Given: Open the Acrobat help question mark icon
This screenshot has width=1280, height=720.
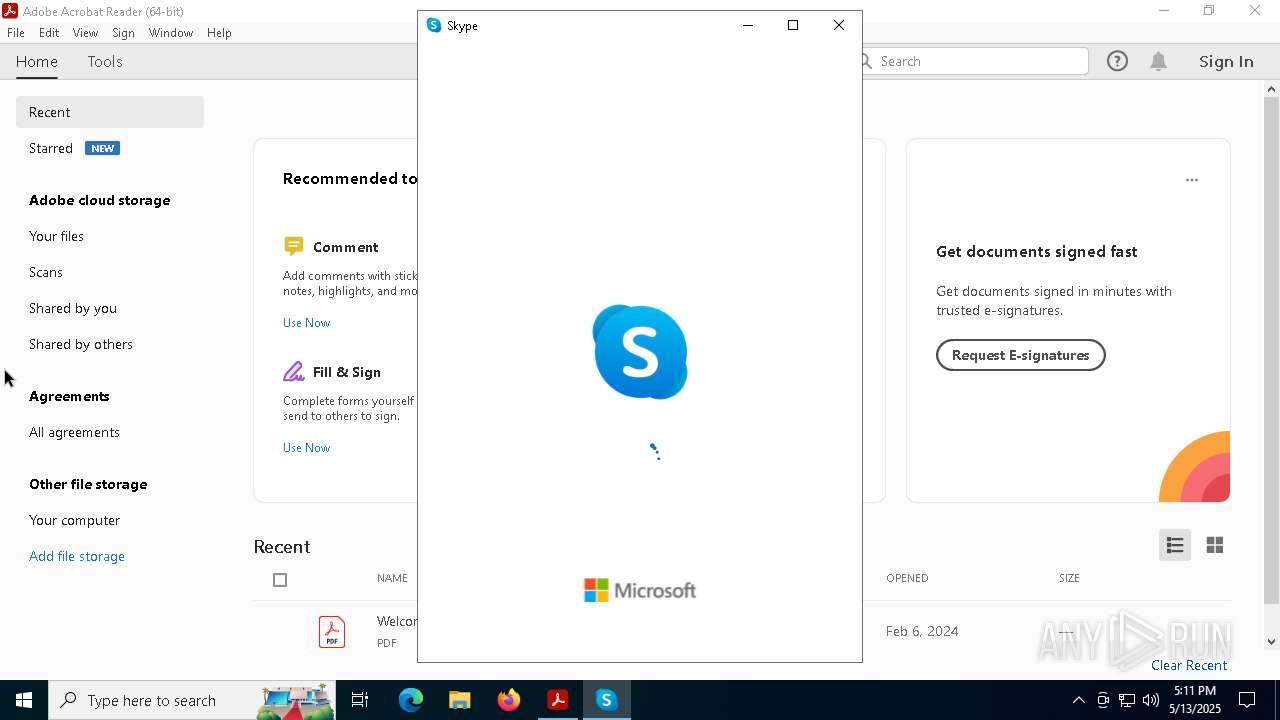Looking at the screenshot, I should 1117,61.
